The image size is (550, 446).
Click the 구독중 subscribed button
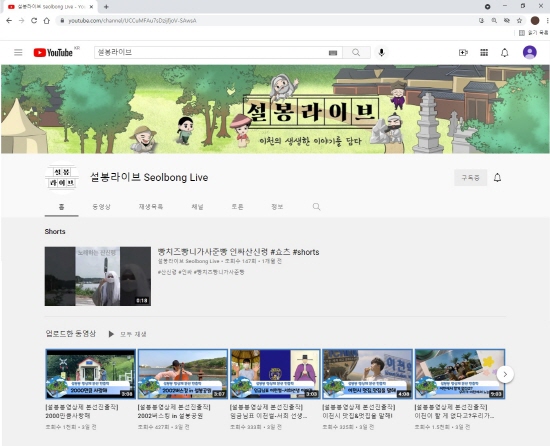[470, 177]
